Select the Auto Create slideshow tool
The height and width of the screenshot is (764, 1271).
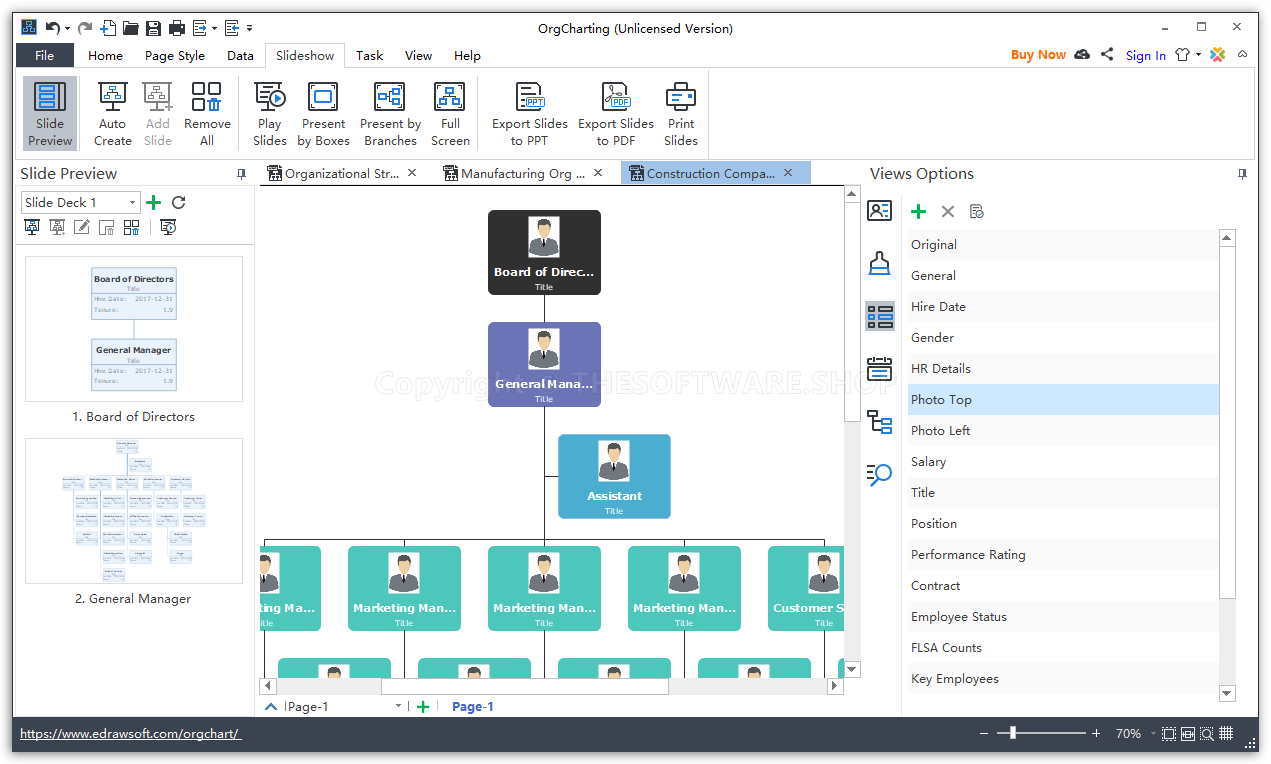(112, 113)
